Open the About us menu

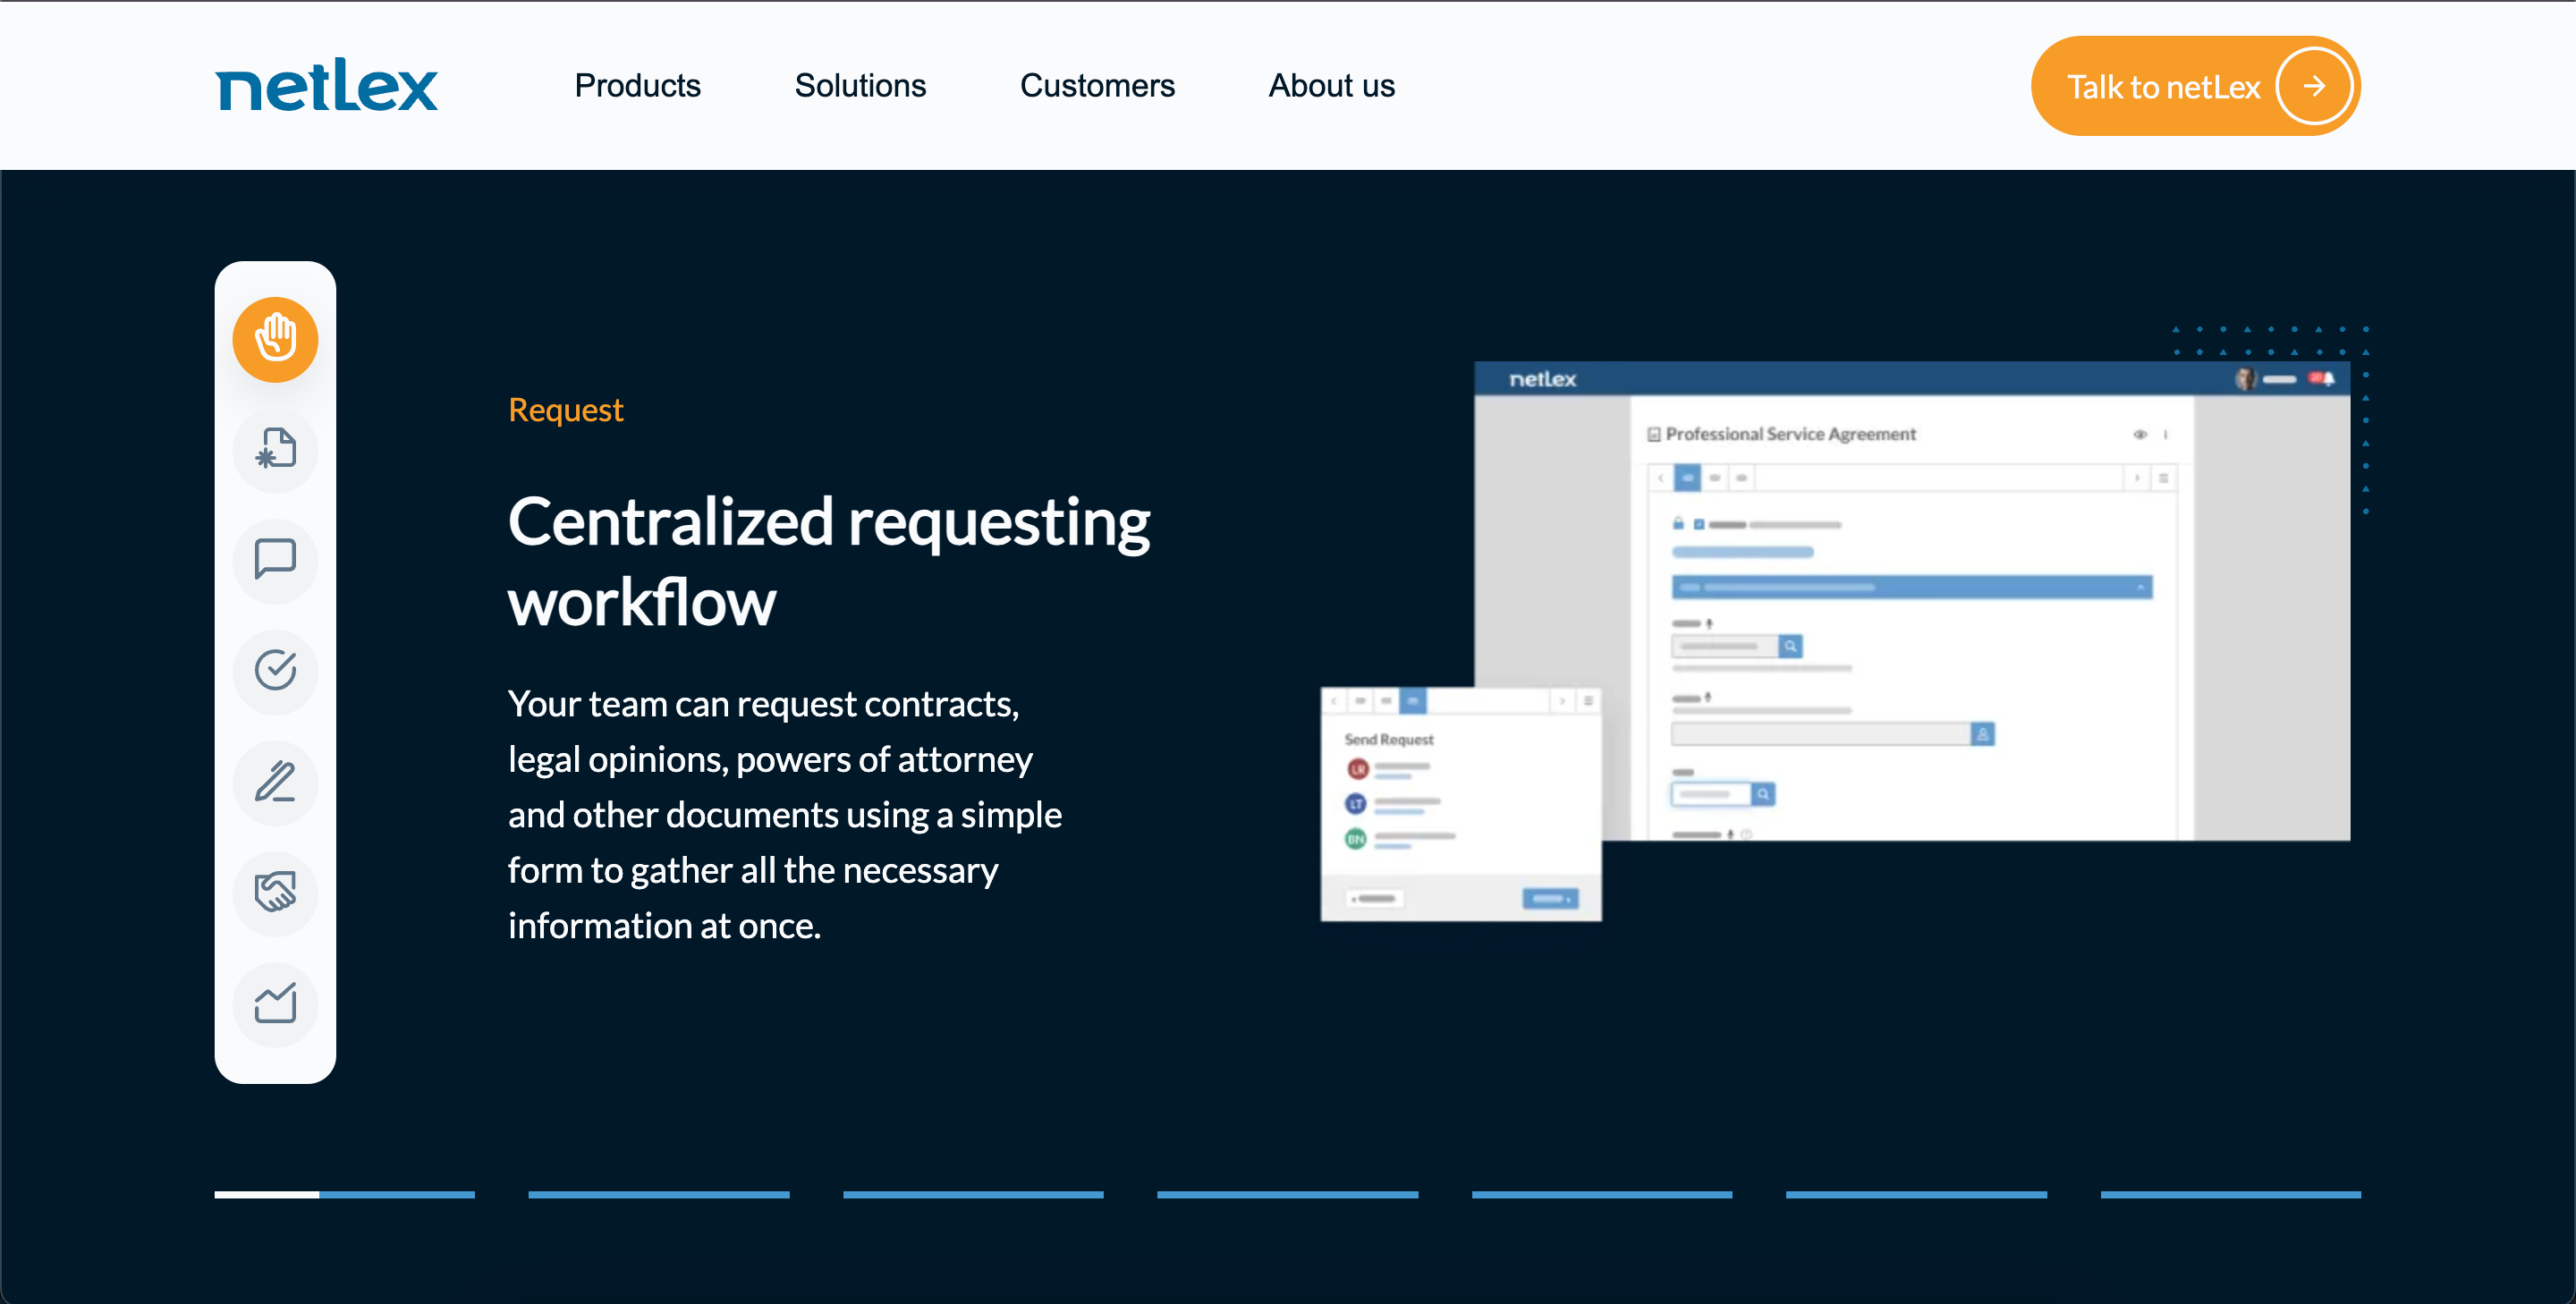tap(1331, 86)
